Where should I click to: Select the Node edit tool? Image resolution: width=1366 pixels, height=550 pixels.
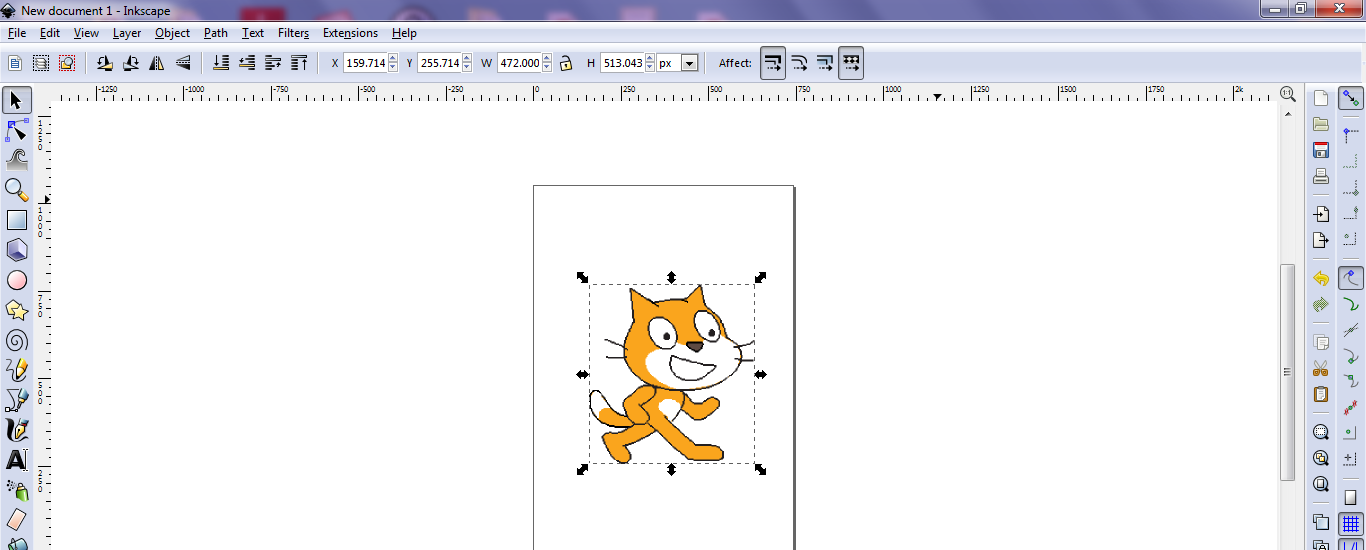click(16, 130)
